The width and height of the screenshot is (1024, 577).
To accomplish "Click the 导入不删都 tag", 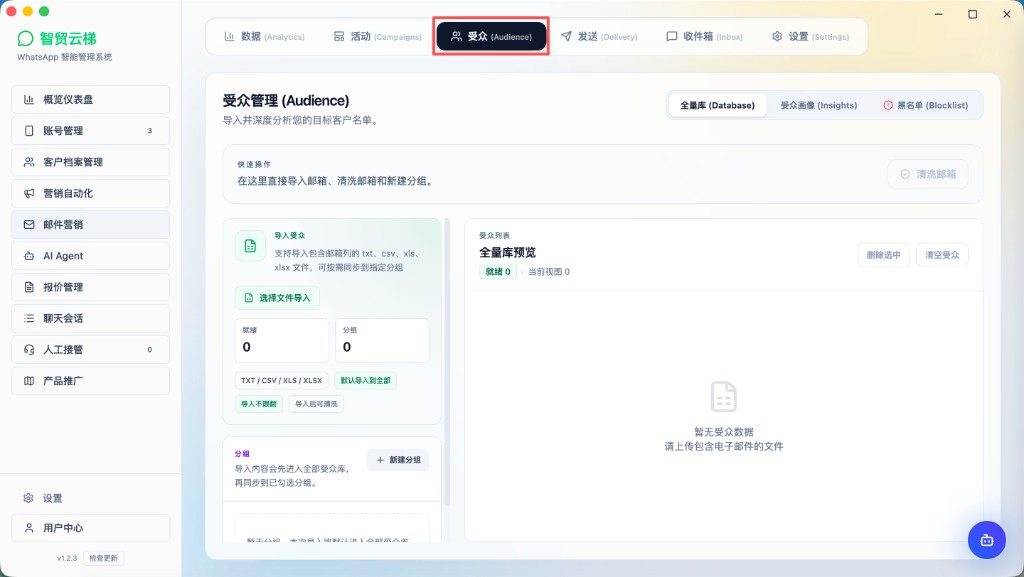I will (259, 404).
